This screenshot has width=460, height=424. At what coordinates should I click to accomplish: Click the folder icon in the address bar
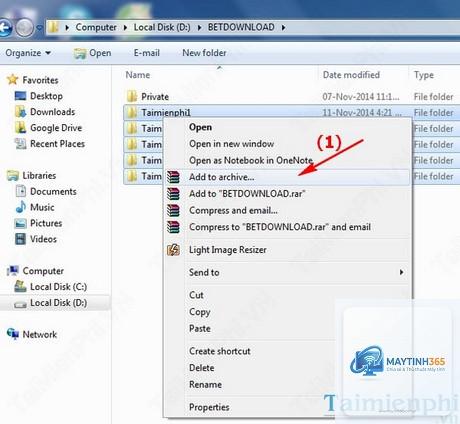click(53, 27)
